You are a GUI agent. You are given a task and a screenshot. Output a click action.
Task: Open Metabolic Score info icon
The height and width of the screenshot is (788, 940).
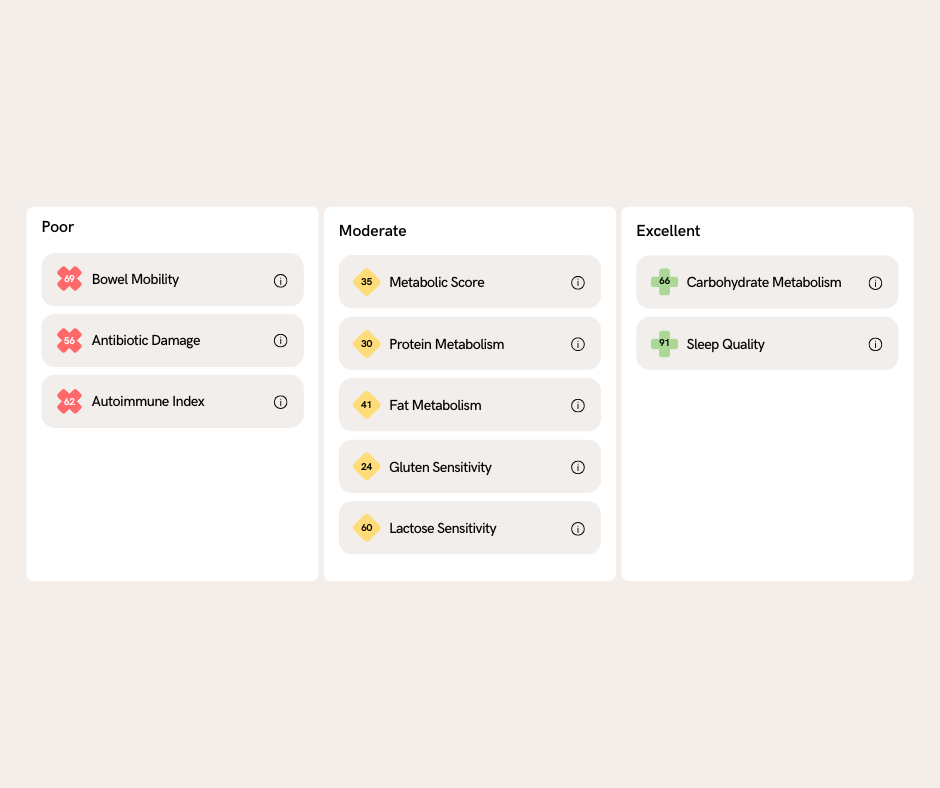(578, 282)
